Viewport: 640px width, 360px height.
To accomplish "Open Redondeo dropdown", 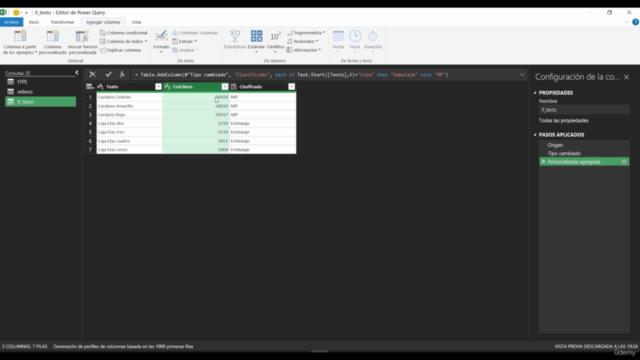I will (x=302, y=41).
